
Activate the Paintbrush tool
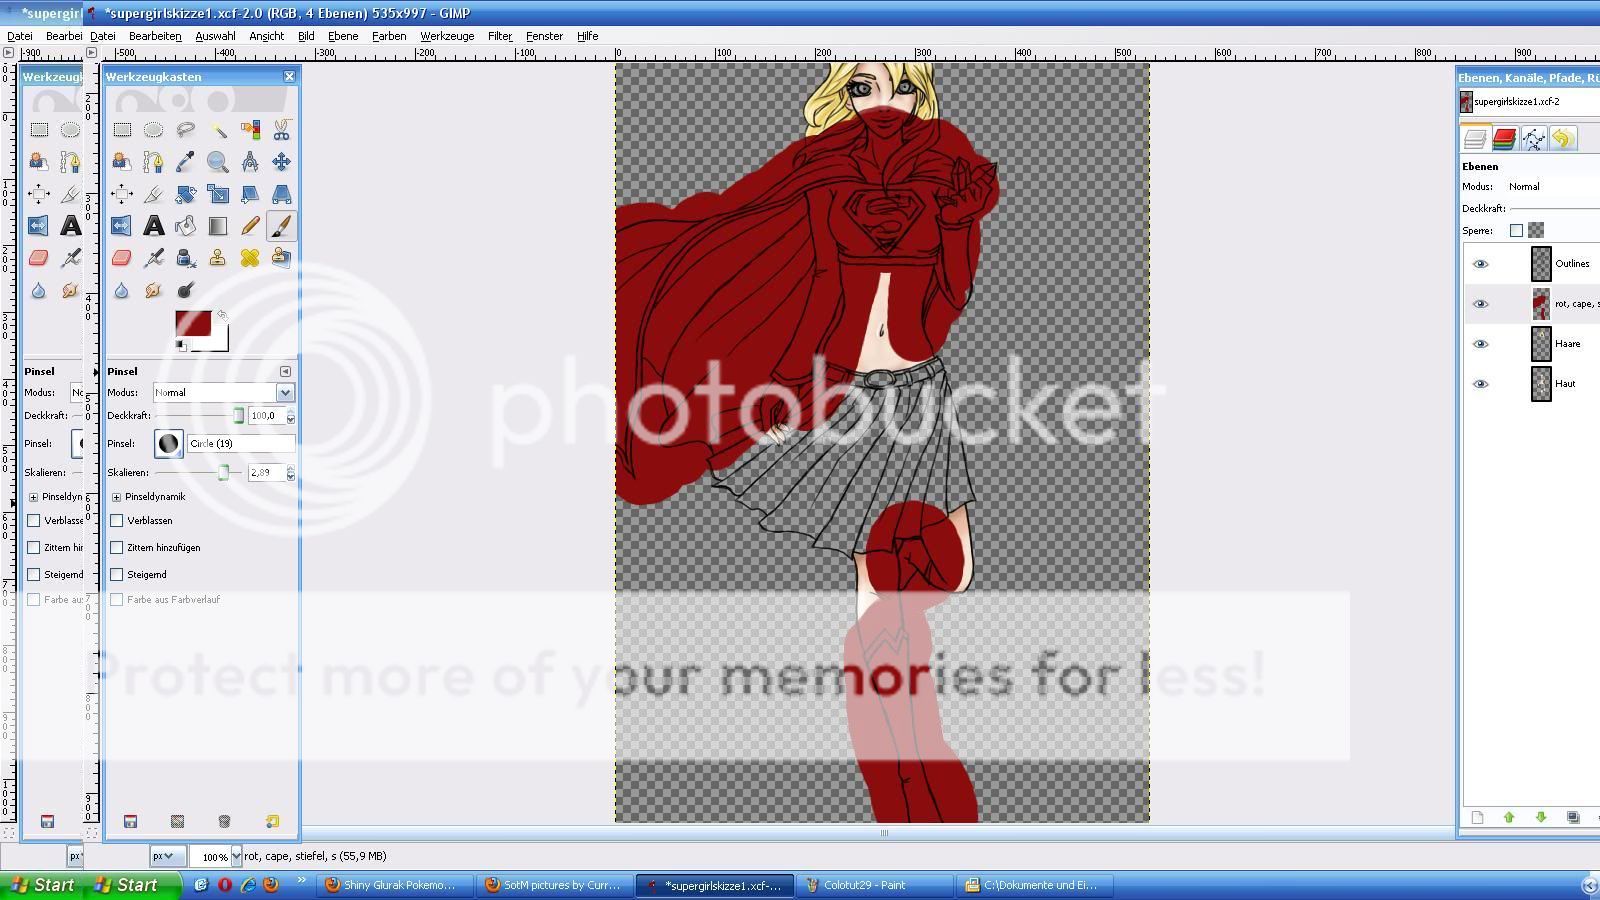pos(281,226)
